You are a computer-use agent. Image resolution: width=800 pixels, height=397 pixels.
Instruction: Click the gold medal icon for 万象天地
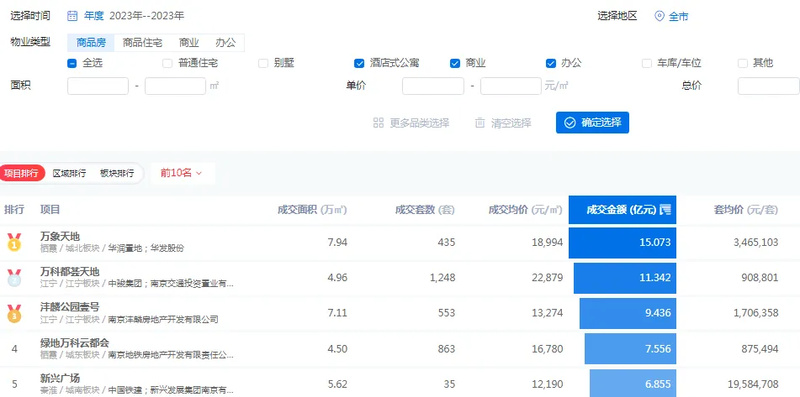14,242
